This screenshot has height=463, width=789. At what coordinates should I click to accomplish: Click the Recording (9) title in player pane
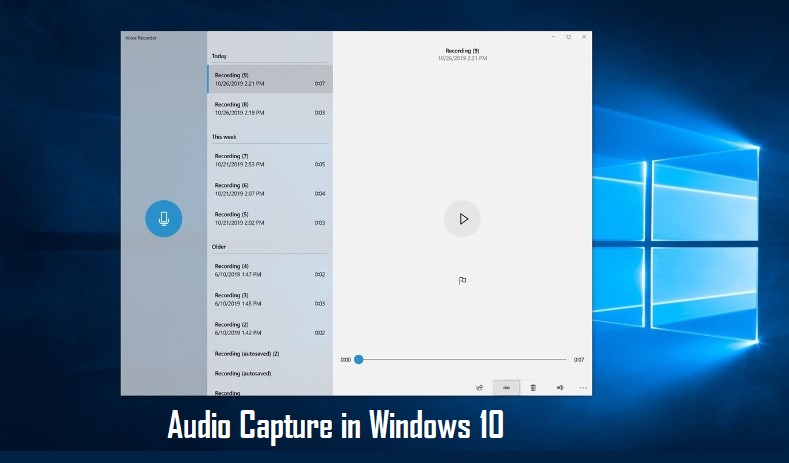pos(462,51)
